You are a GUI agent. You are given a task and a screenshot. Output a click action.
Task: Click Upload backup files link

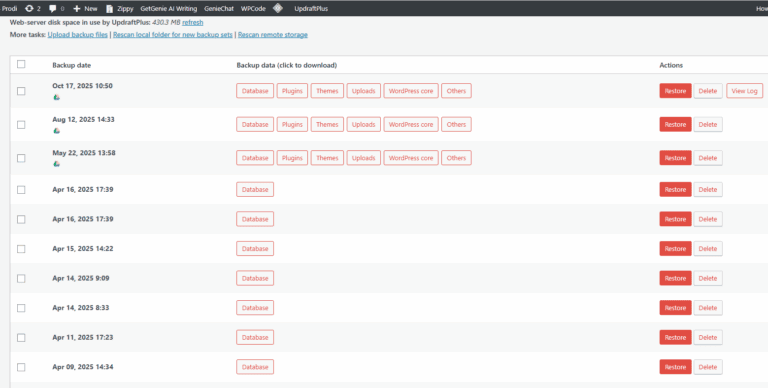(x=78, y=35)
